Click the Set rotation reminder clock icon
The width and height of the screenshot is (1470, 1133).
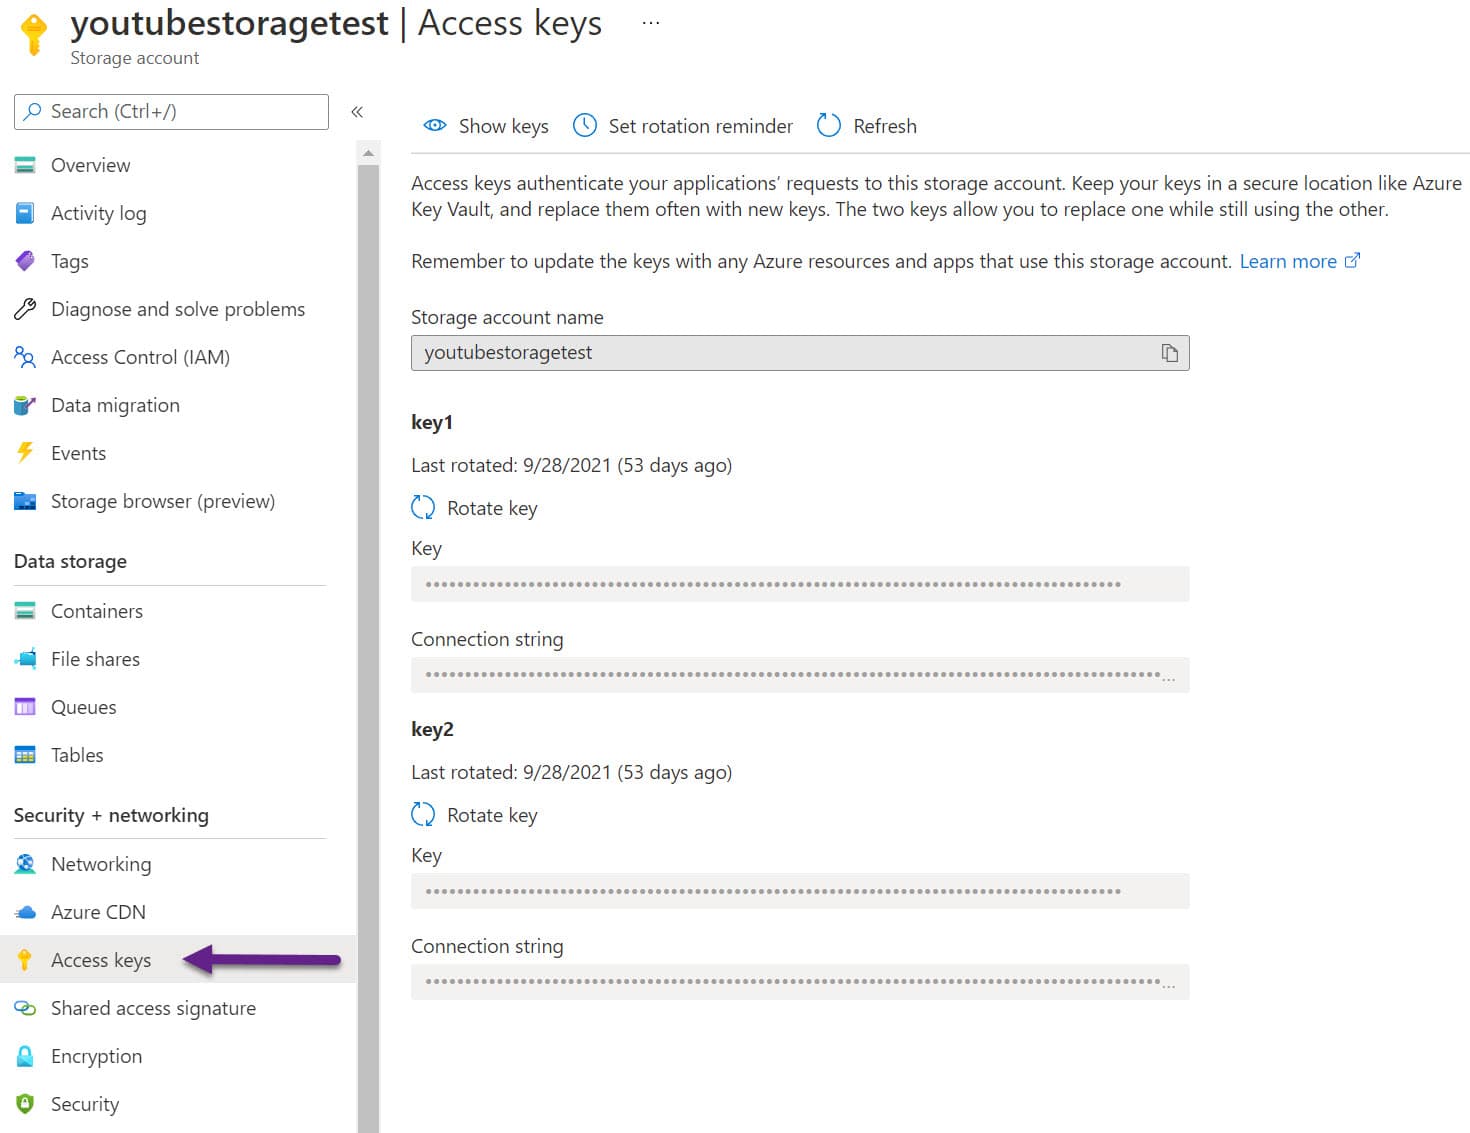tap(584, 126)
